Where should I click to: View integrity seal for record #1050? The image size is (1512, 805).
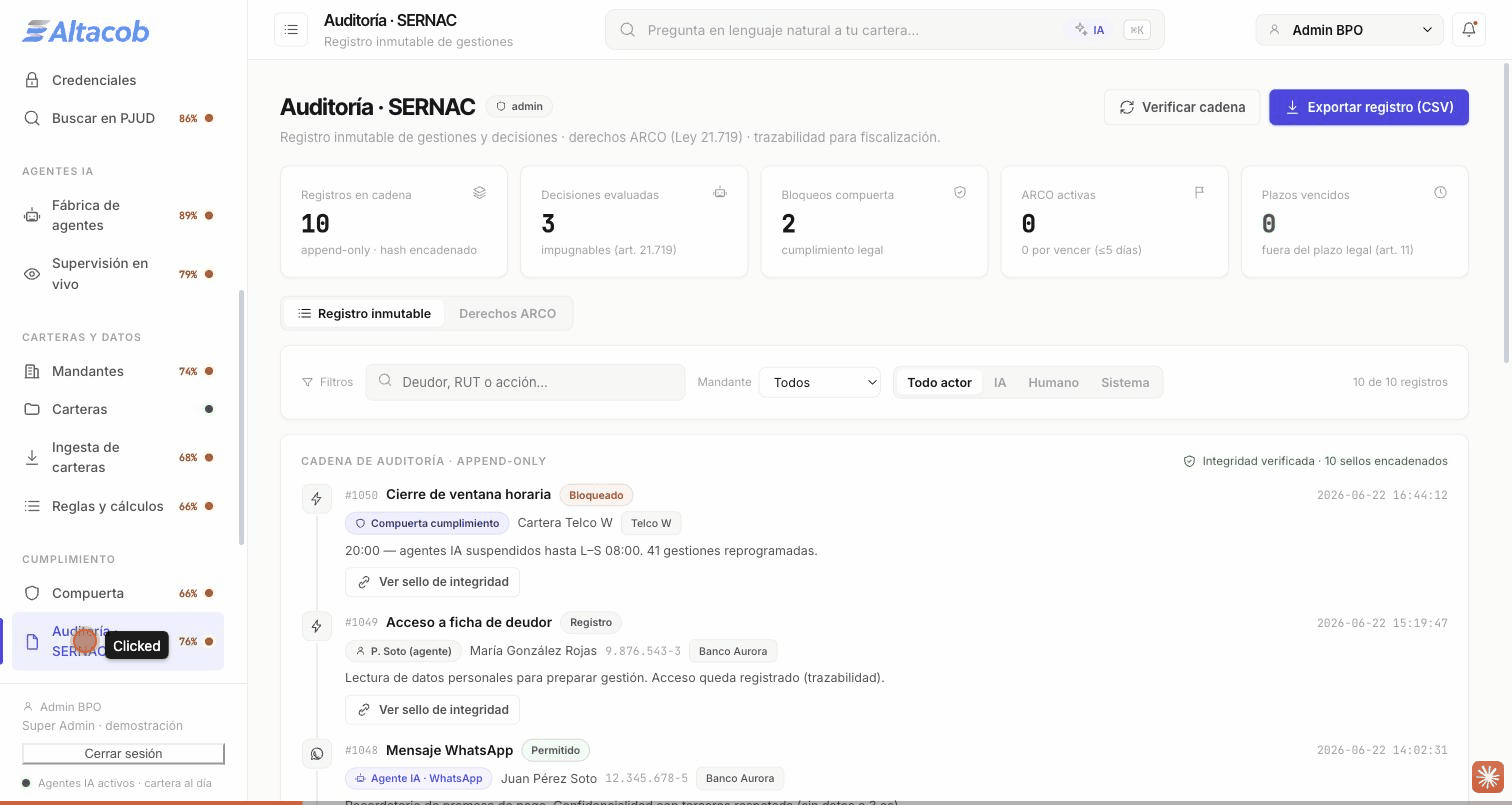tap(432, 582)
